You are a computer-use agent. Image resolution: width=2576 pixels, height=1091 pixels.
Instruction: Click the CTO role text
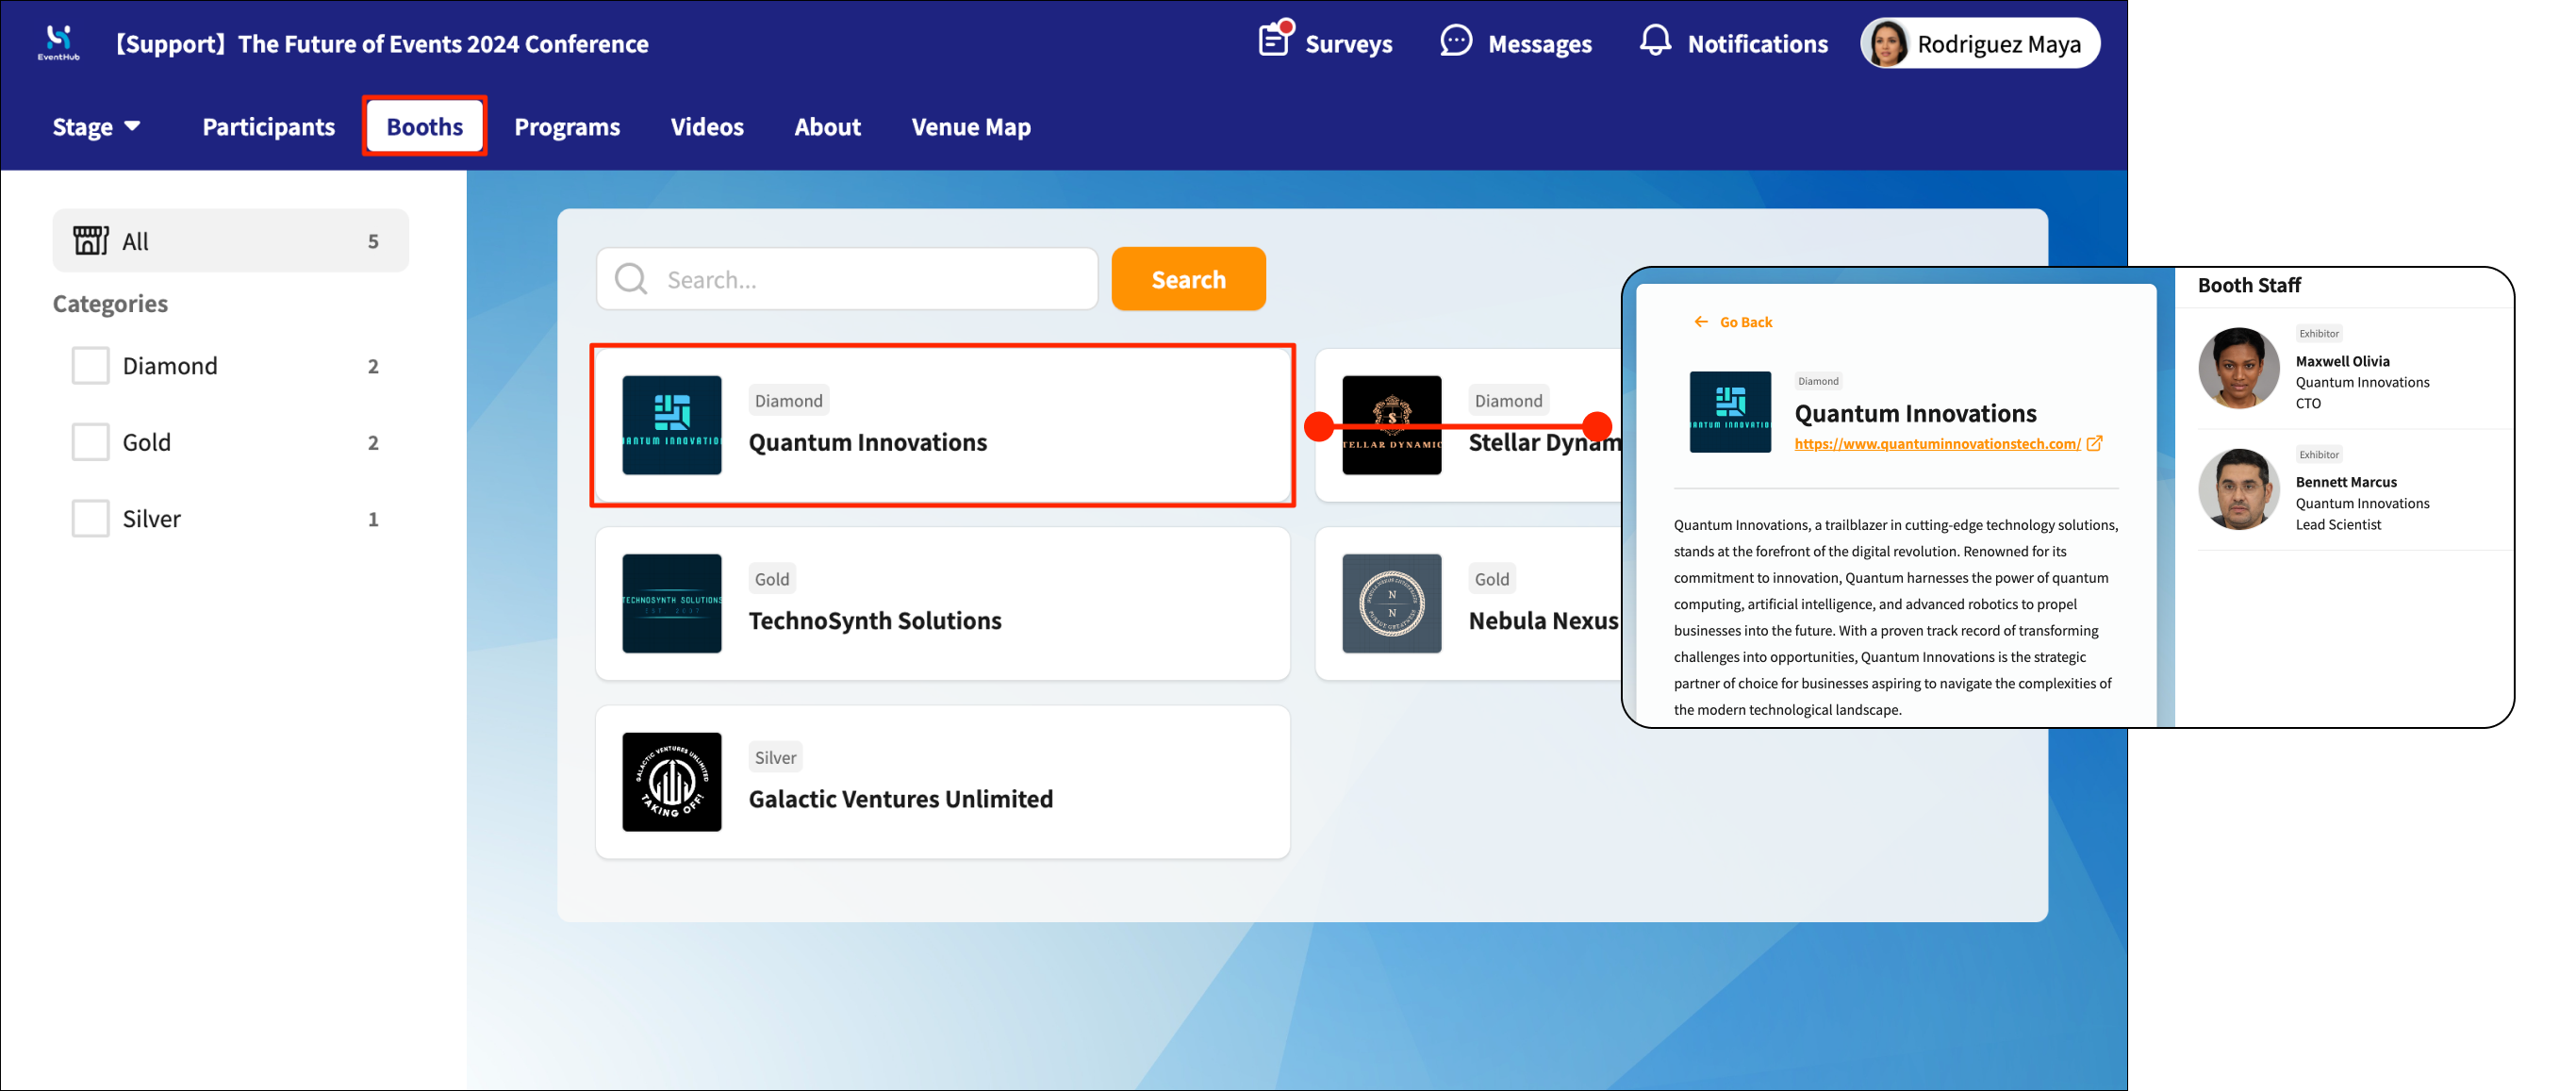2308,403
